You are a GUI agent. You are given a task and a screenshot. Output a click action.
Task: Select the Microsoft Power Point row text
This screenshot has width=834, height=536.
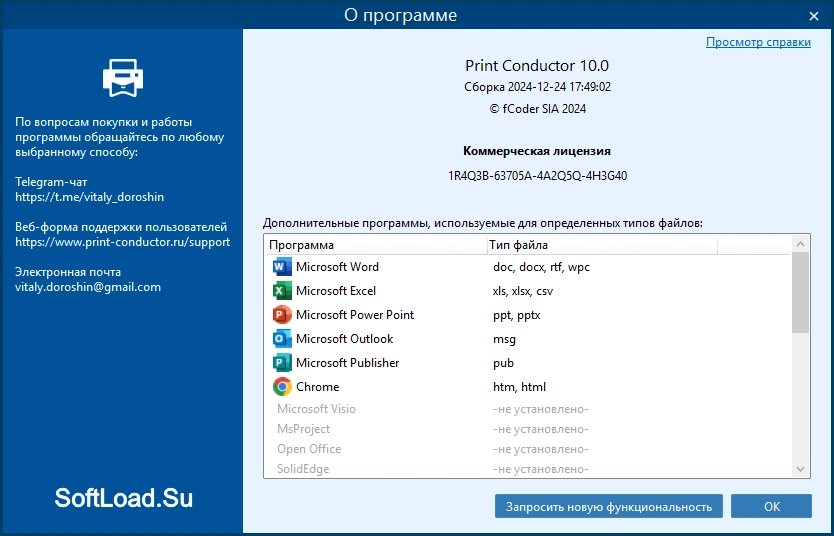pos(355,315)
